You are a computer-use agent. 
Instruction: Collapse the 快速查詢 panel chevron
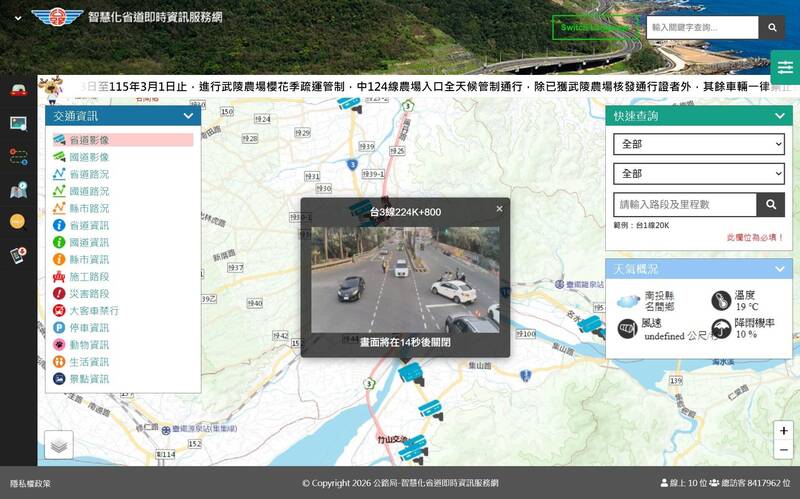(780, 116)
